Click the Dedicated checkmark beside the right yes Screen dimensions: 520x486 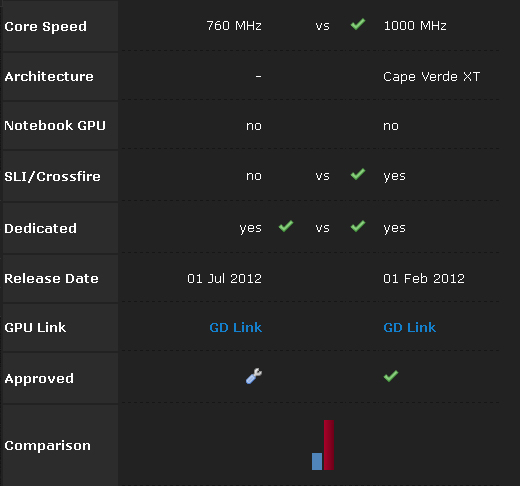[358, 226]
